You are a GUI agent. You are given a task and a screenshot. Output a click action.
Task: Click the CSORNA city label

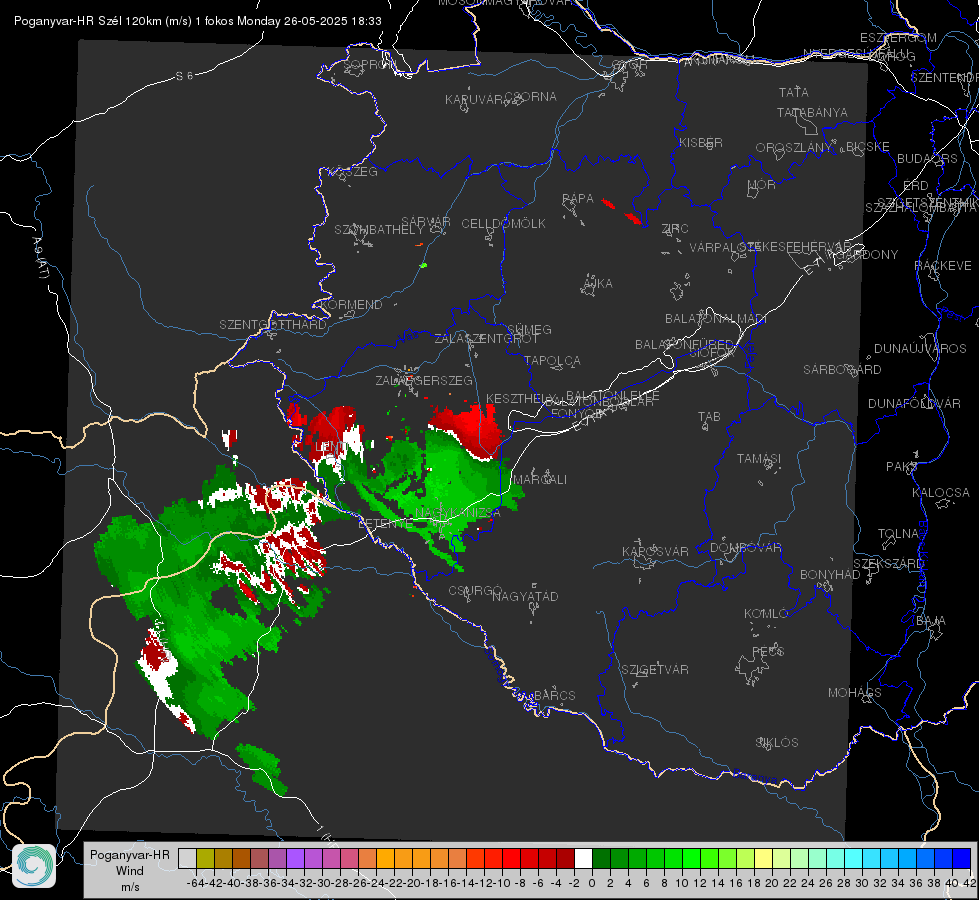coord(531,97)
